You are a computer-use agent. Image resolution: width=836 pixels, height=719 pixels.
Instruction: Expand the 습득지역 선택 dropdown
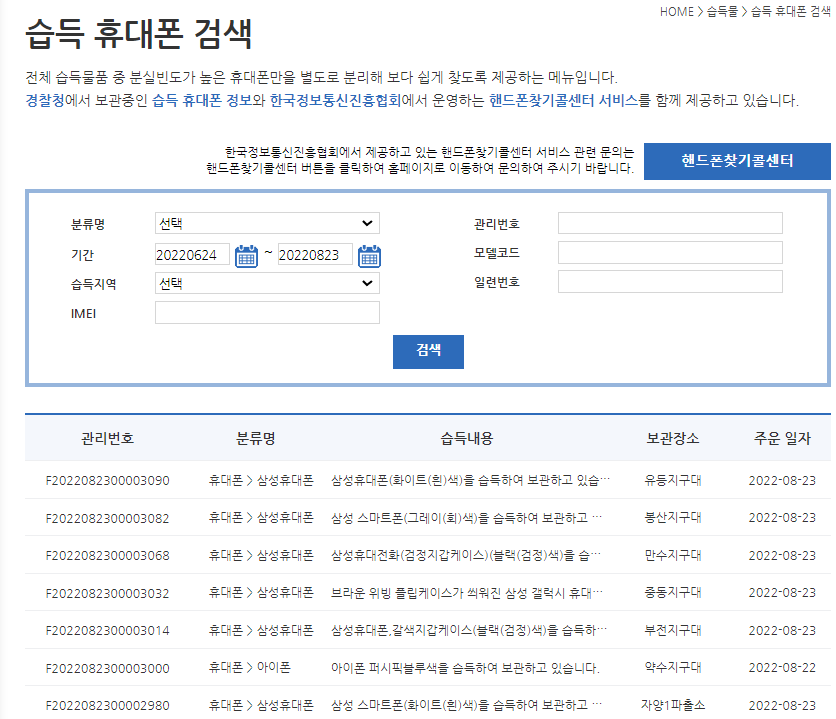click(267, 283)
